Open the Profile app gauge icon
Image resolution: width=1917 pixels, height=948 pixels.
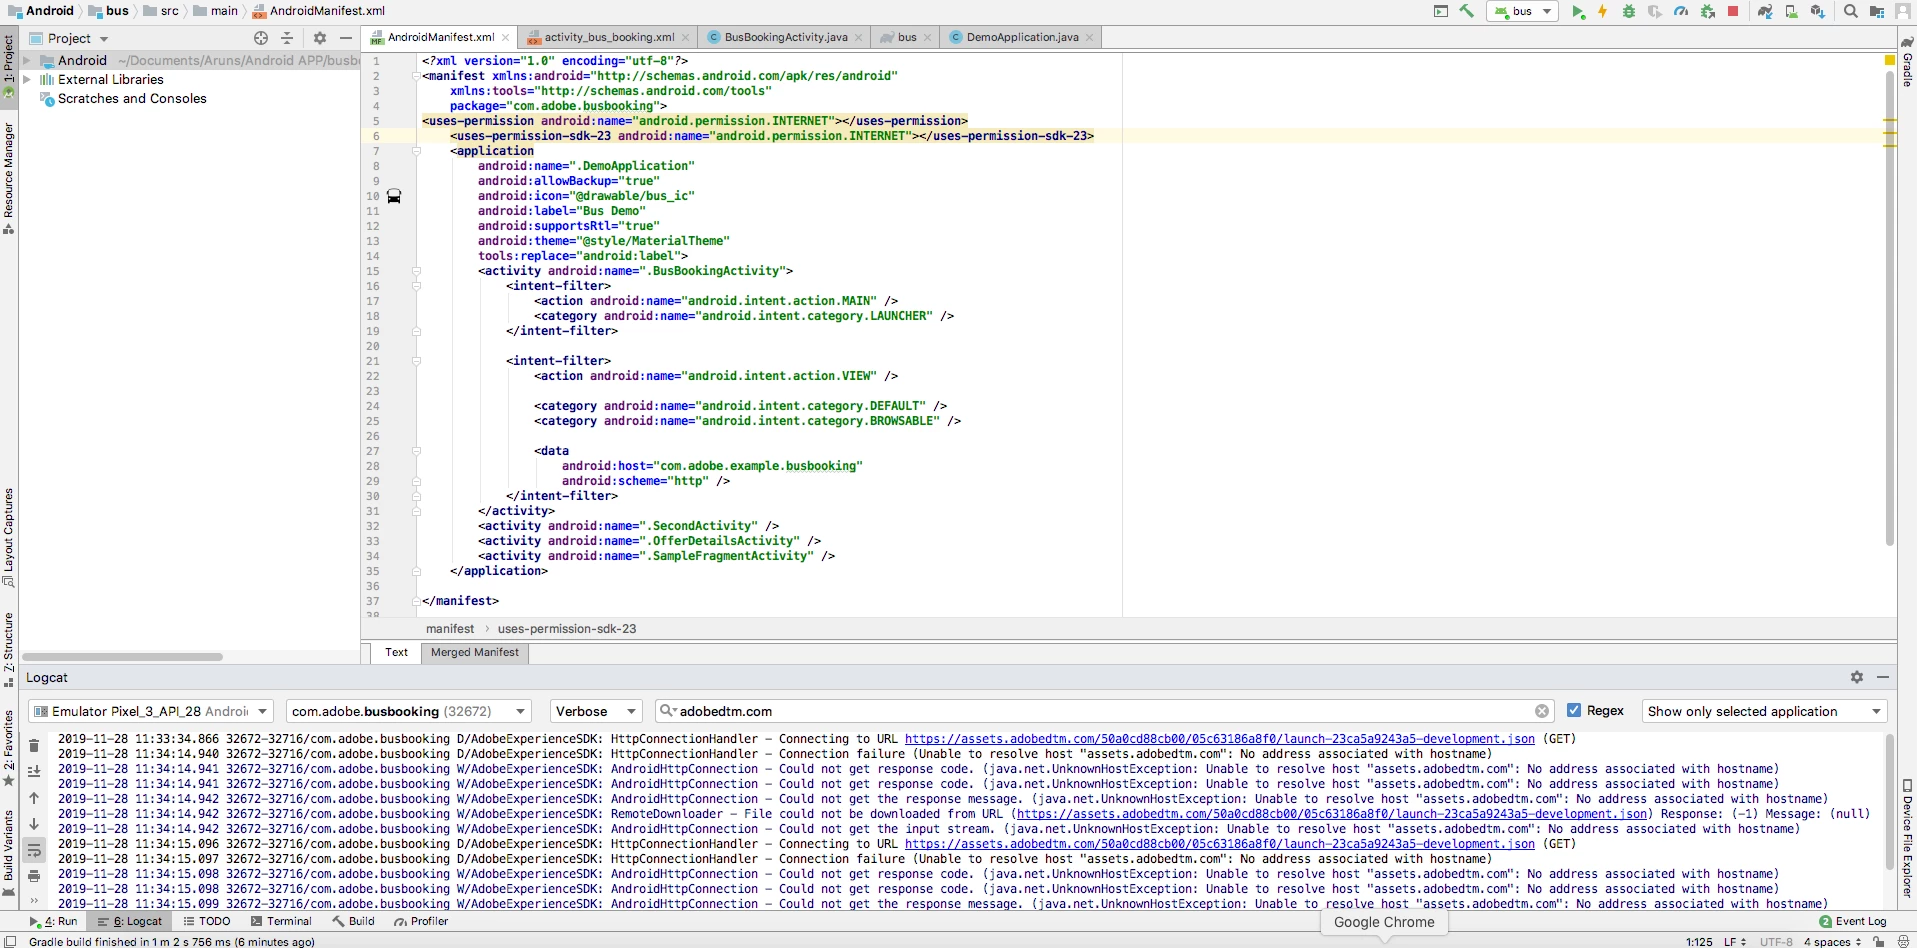[1681, 11]
